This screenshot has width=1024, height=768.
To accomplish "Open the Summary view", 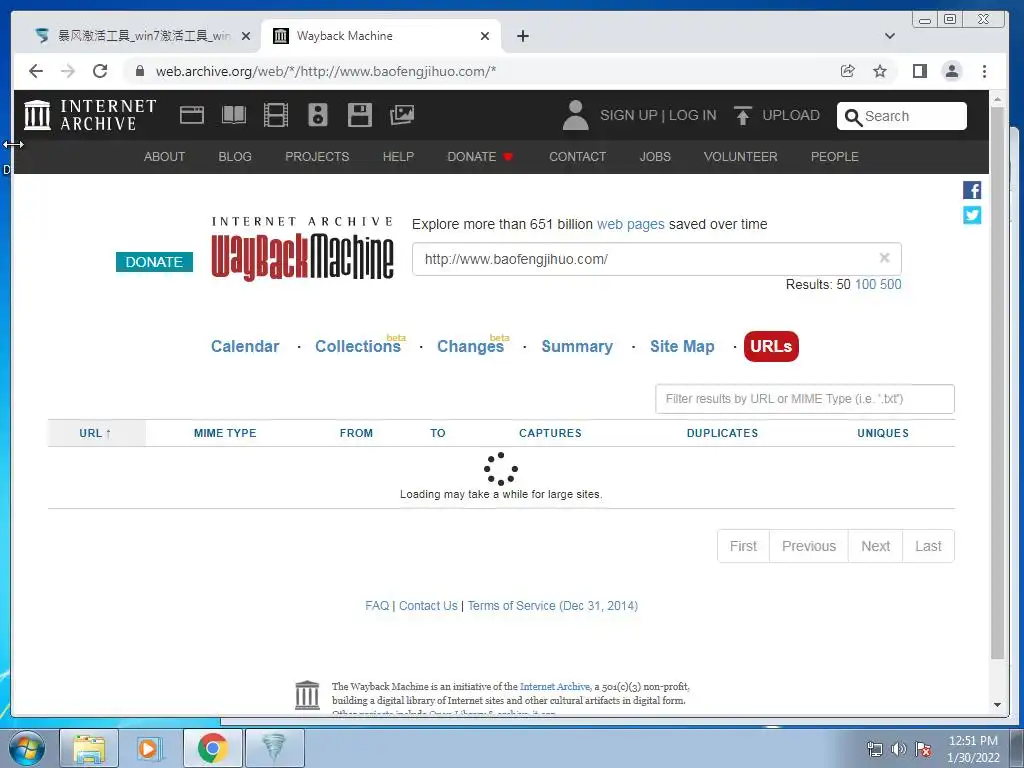I will (577, 346).
